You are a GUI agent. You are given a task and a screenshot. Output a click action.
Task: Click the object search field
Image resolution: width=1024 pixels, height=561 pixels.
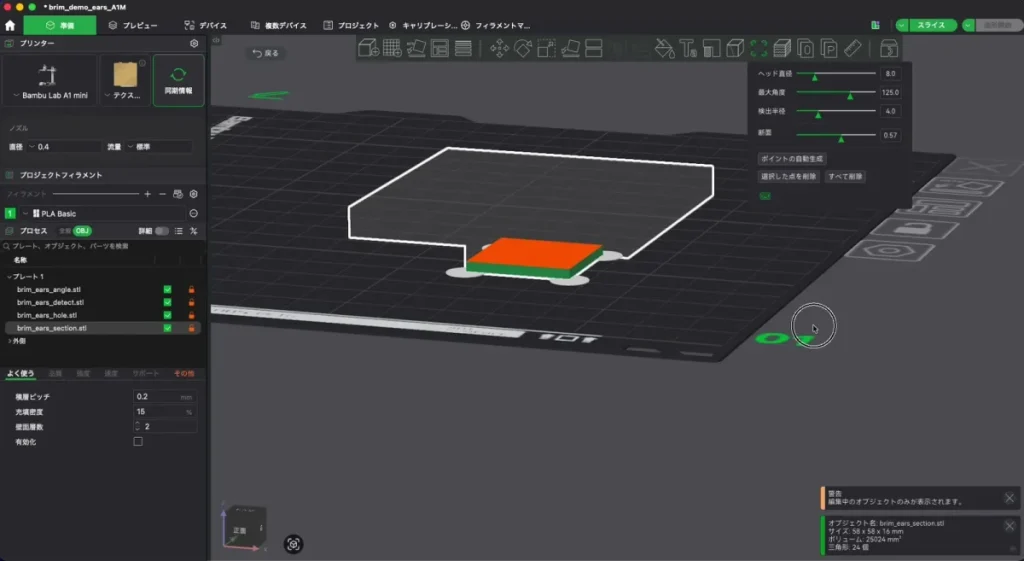click(103, 246)
